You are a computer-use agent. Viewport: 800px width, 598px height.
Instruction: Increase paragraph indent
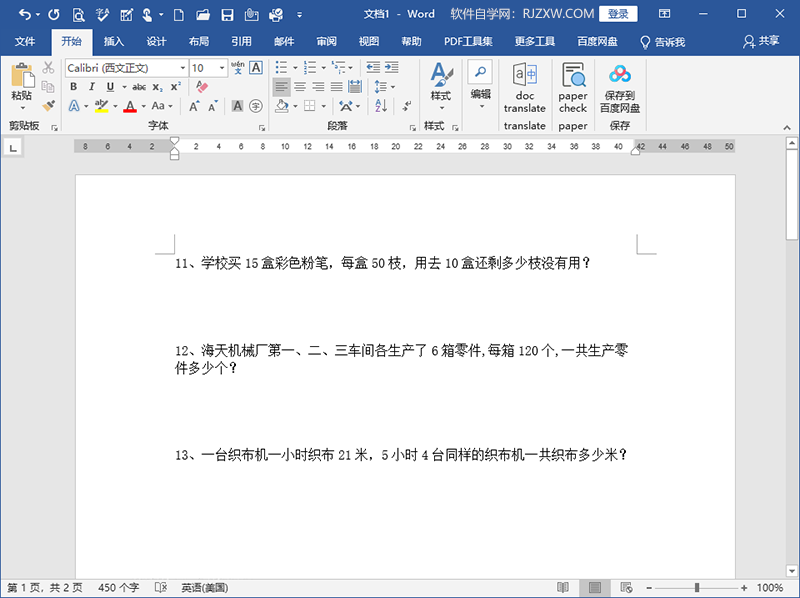point(392,67)
